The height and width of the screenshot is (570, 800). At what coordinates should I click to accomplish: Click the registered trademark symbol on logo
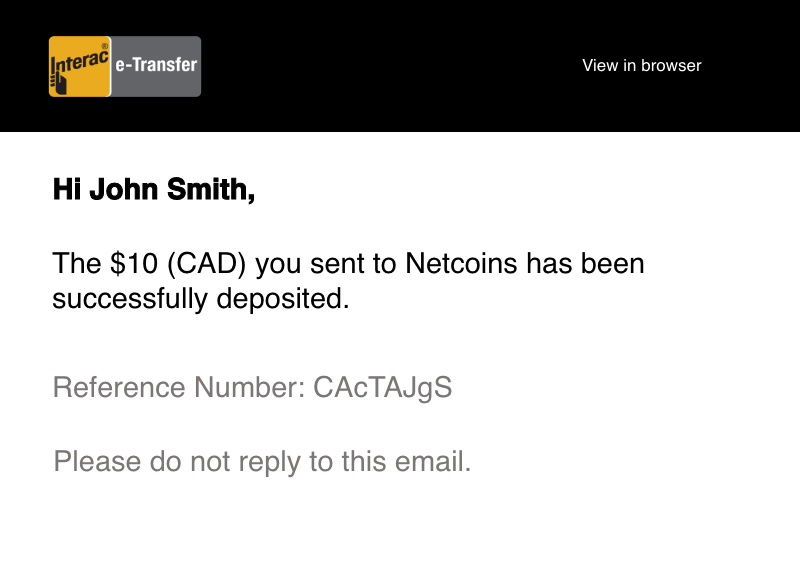(x=104, y=46)
